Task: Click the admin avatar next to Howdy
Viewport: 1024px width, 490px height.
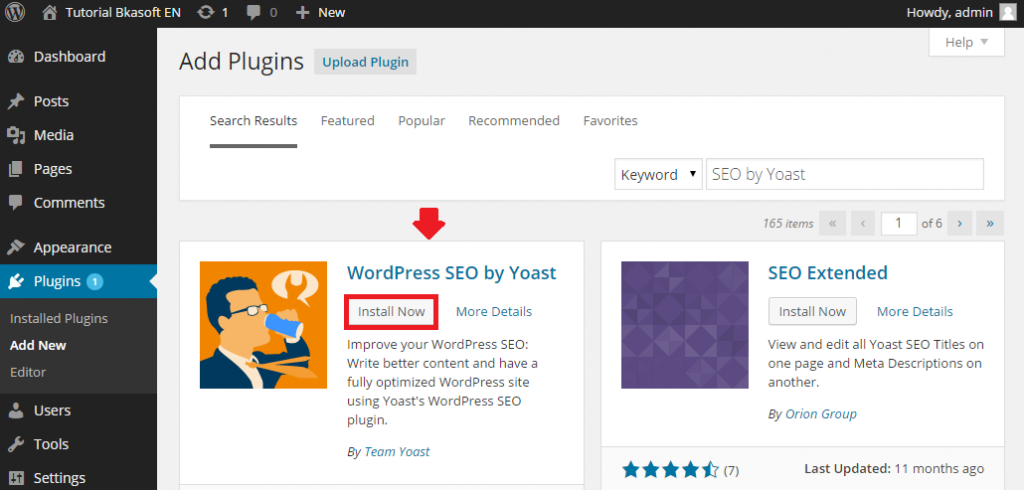Action: coord(1006,12)
